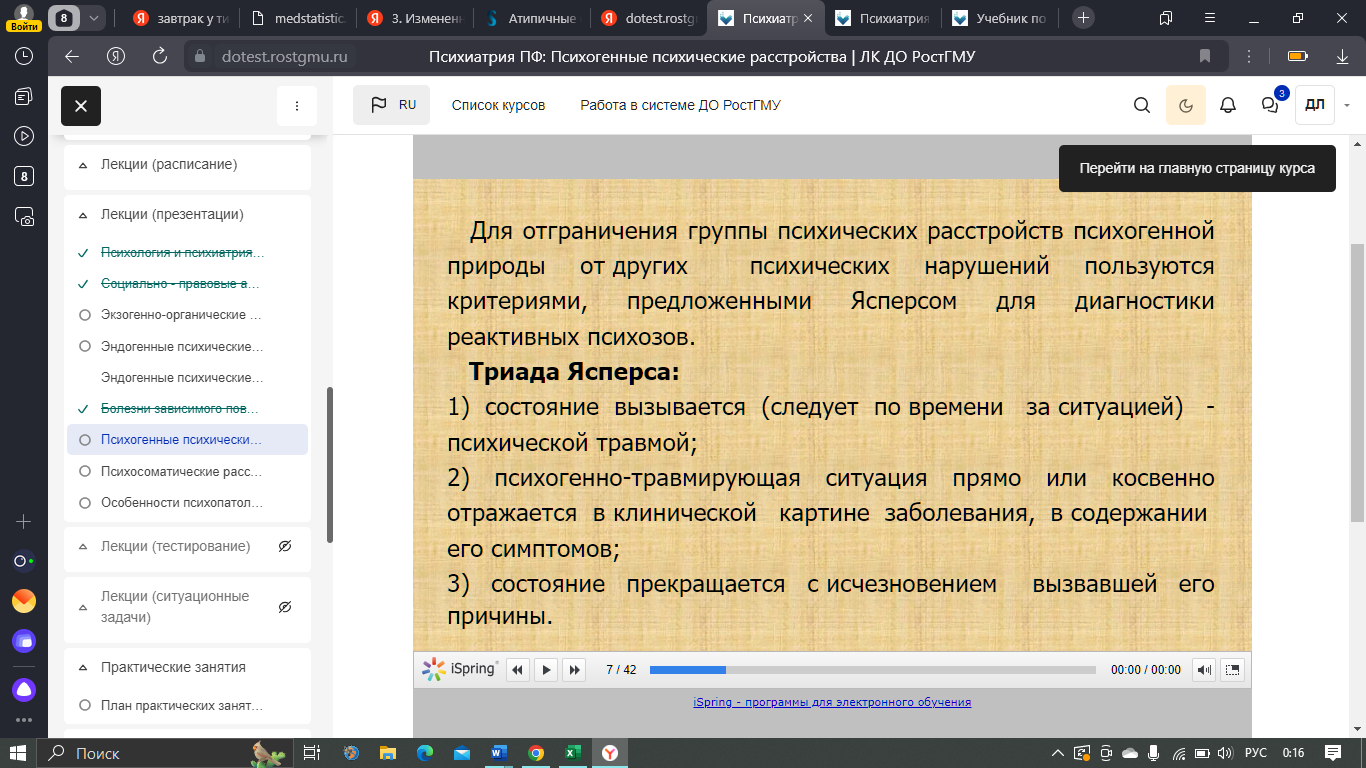Bookmark this page with bookmark icon
Image resolution: width=1366 pixels, height=768 pixels.
(x=1205, y=56)
